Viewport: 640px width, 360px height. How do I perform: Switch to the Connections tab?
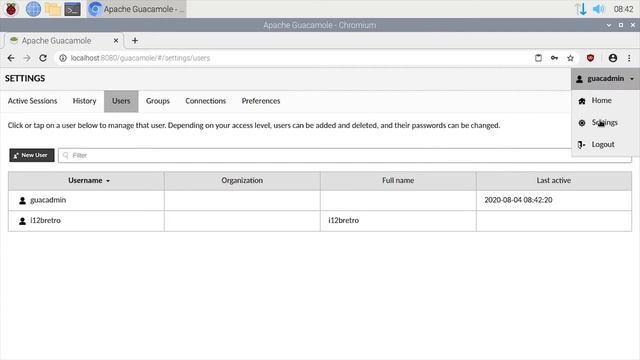pos(205,101)
